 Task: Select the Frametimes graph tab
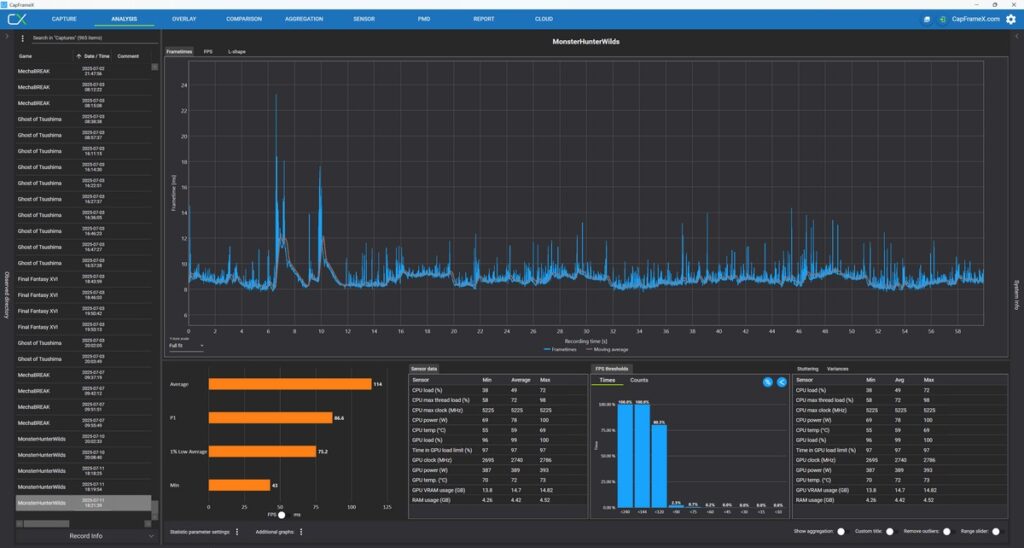tap(179, 52)
